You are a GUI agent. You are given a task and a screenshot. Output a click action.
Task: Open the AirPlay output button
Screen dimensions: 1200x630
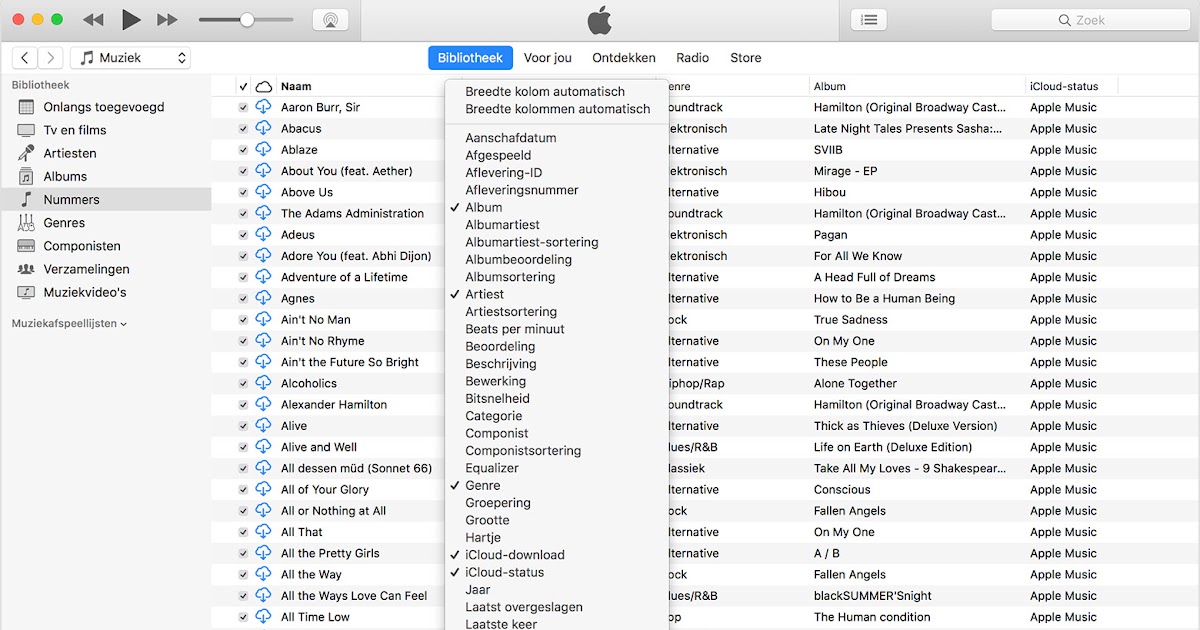tap(331, 20)
